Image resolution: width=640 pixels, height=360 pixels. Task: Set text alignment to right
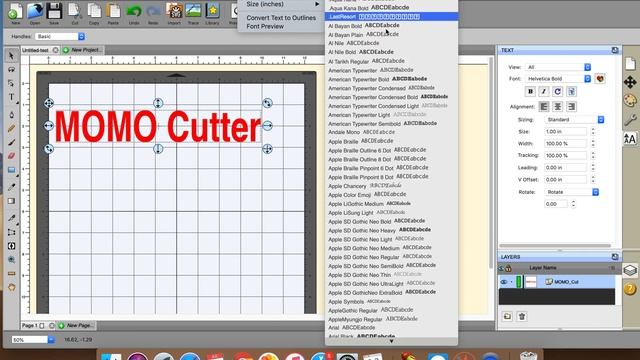[x=571, y=107]
